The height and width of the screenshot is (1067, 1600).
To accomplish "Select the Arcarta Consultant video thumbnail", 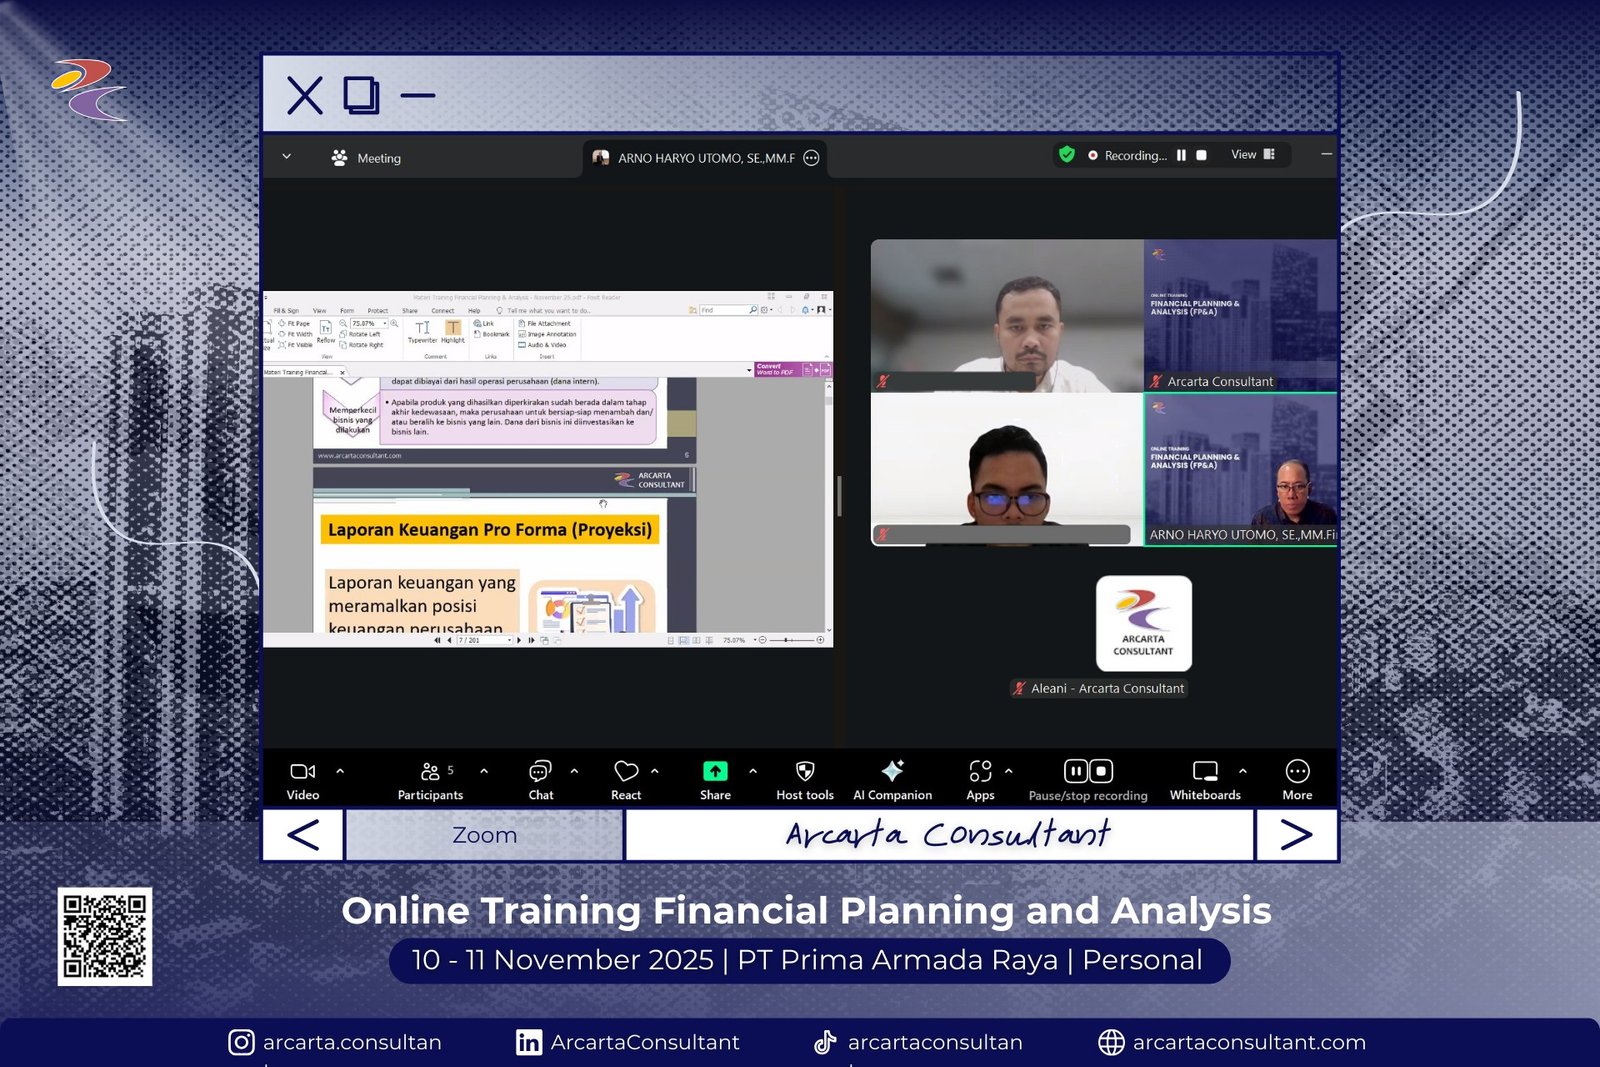I will pyautogui.click(x=1240, y=315).
